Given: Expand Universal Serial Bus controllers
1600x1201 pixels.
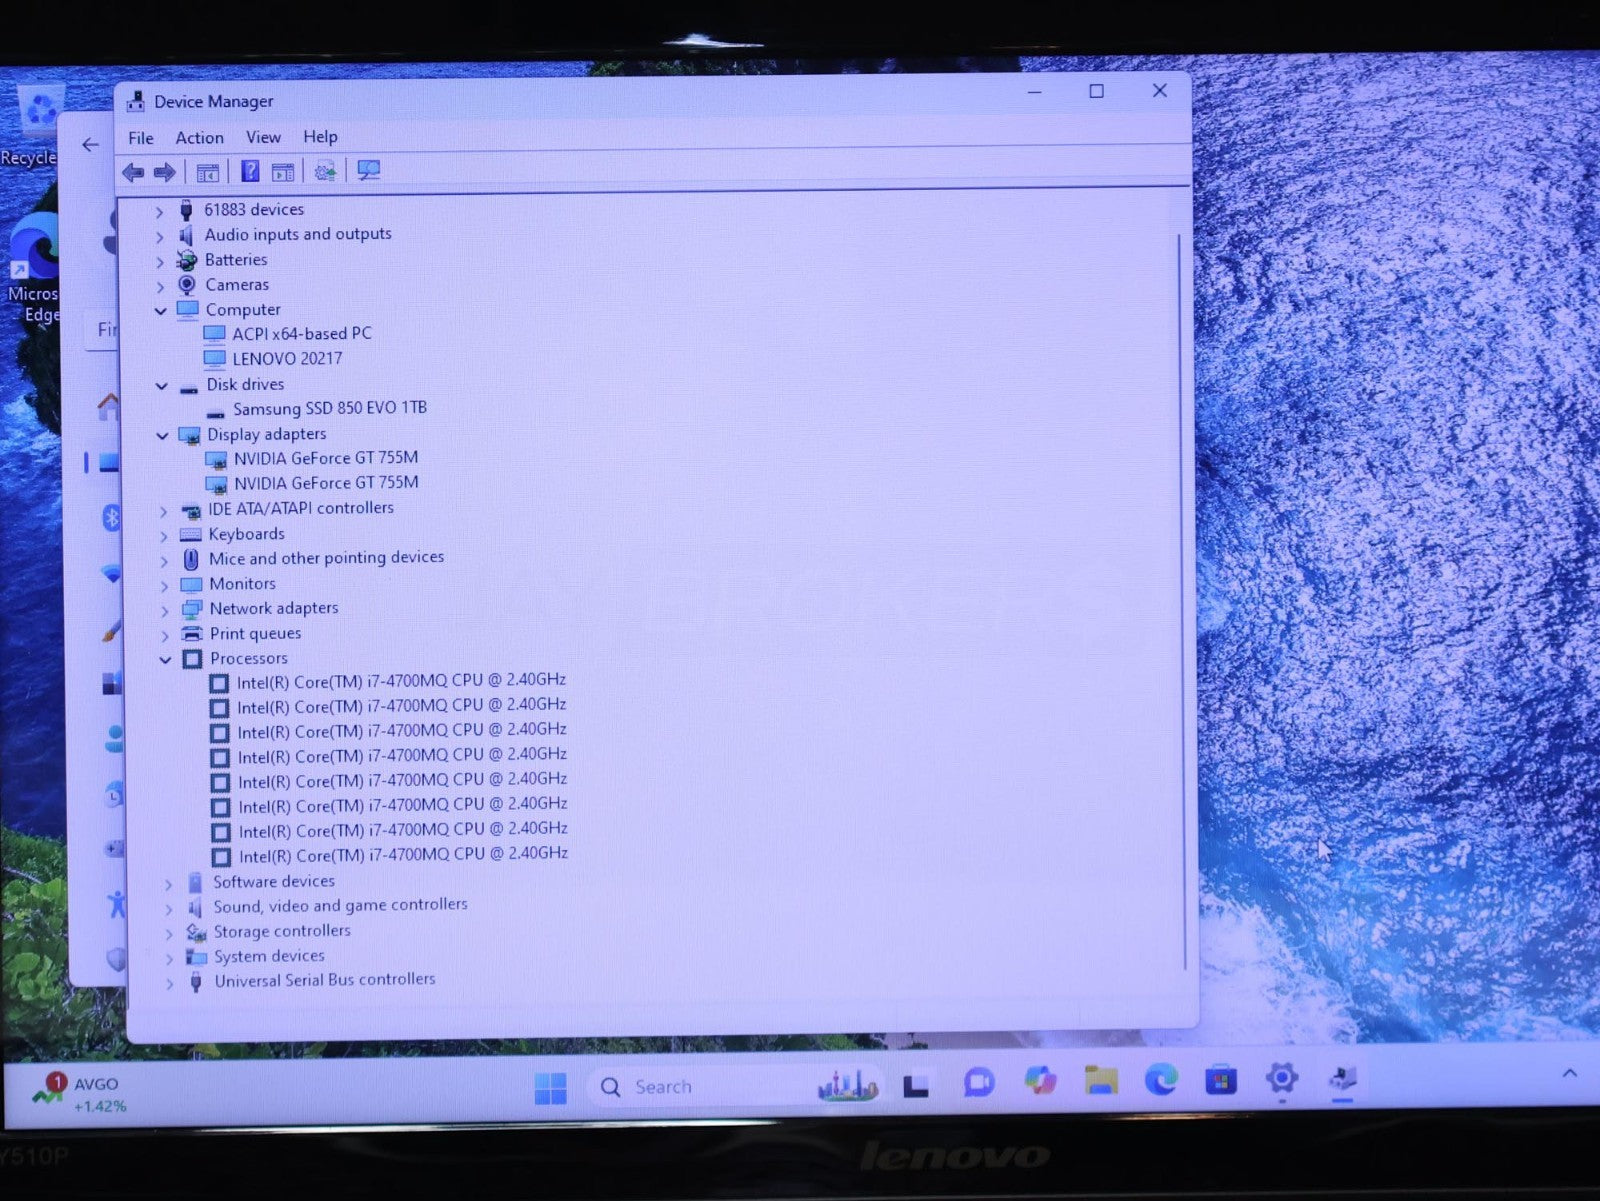Looking at the screenshot, I should 169,983.
